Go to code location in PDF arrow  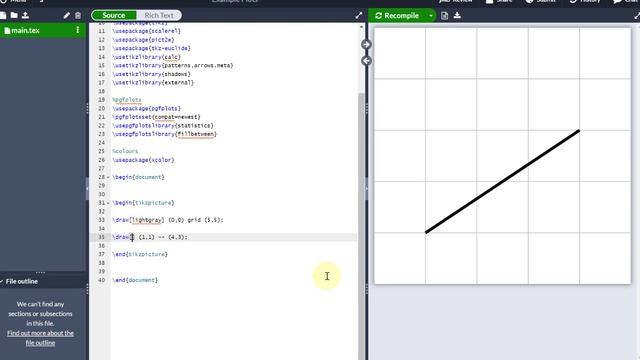[x=366, y=44]
